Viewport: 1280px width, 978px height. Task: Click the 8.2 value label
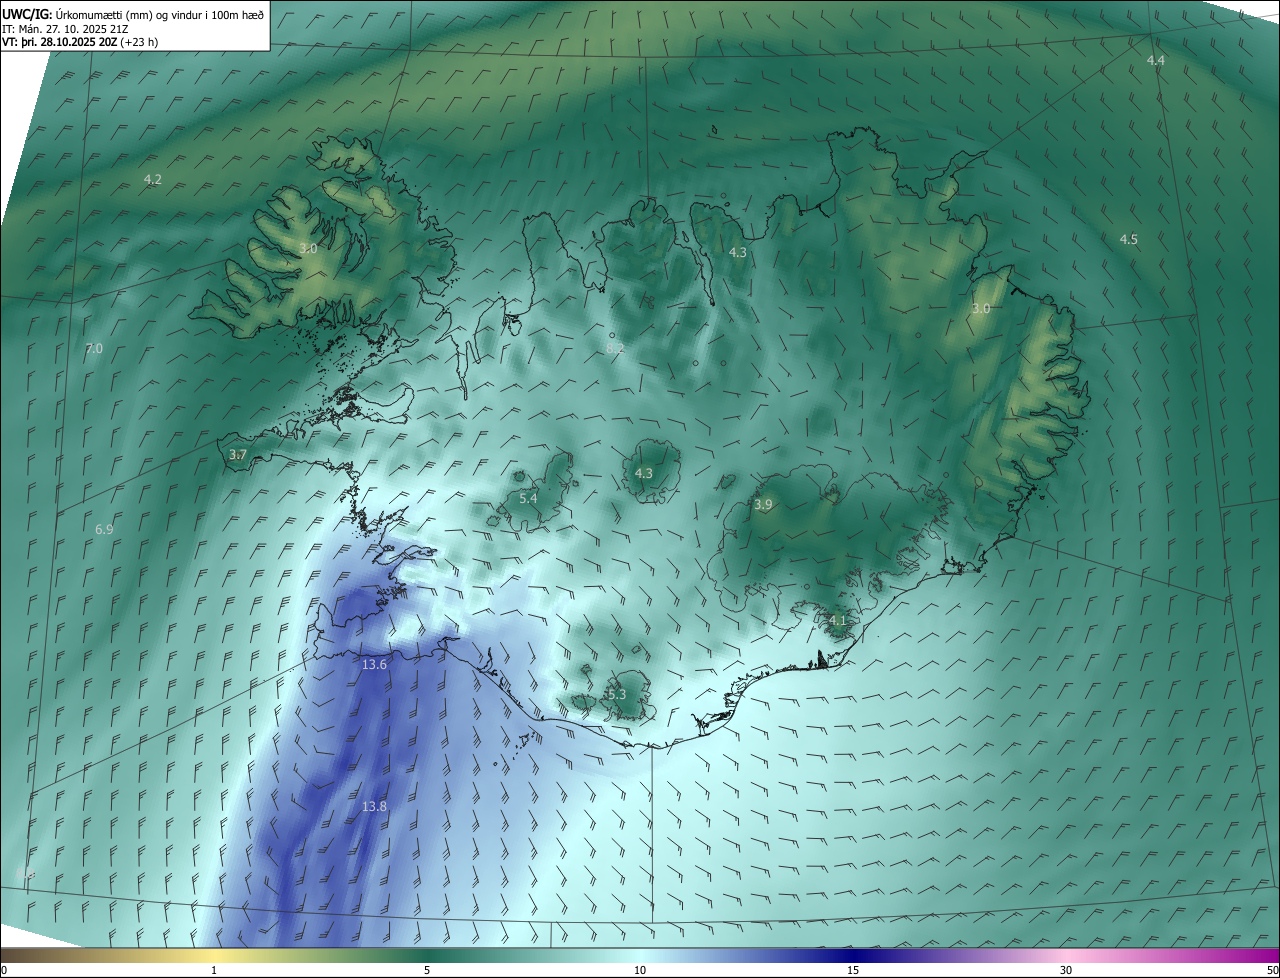615,349
